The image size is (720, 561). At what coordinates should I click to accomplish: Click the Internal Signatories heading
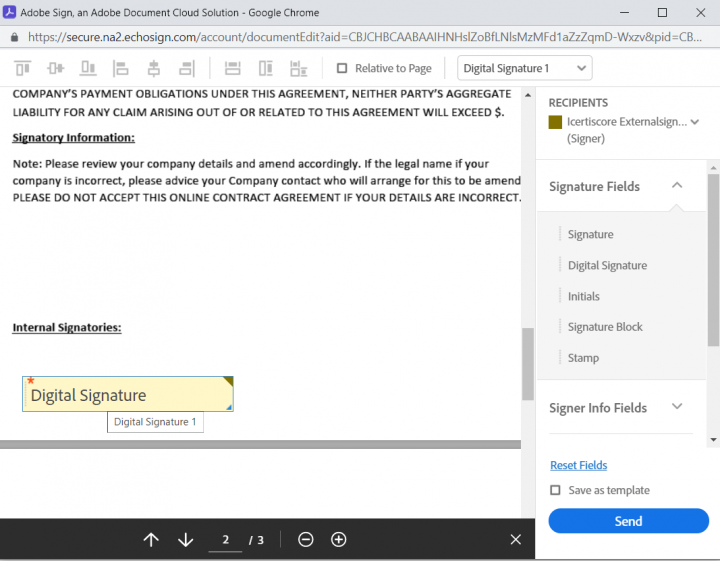tap(67, 327)
